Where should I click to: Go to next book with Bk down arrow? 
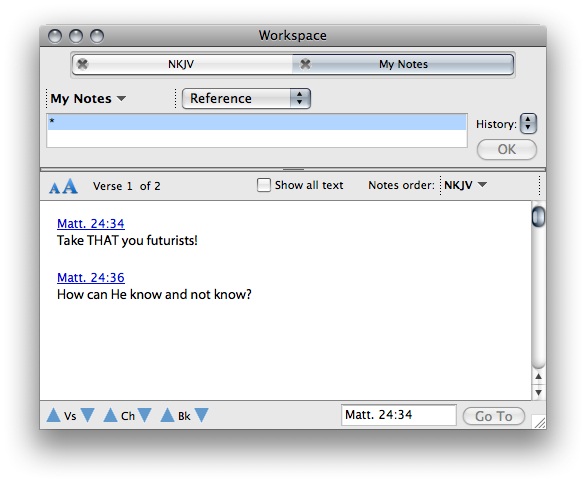tap(201, 415)
